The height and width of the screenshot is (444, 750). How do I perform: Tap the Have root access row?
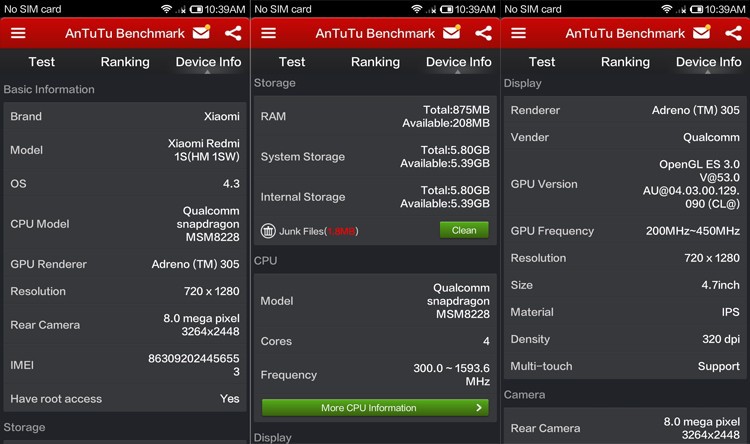click(x=125, y=399)
